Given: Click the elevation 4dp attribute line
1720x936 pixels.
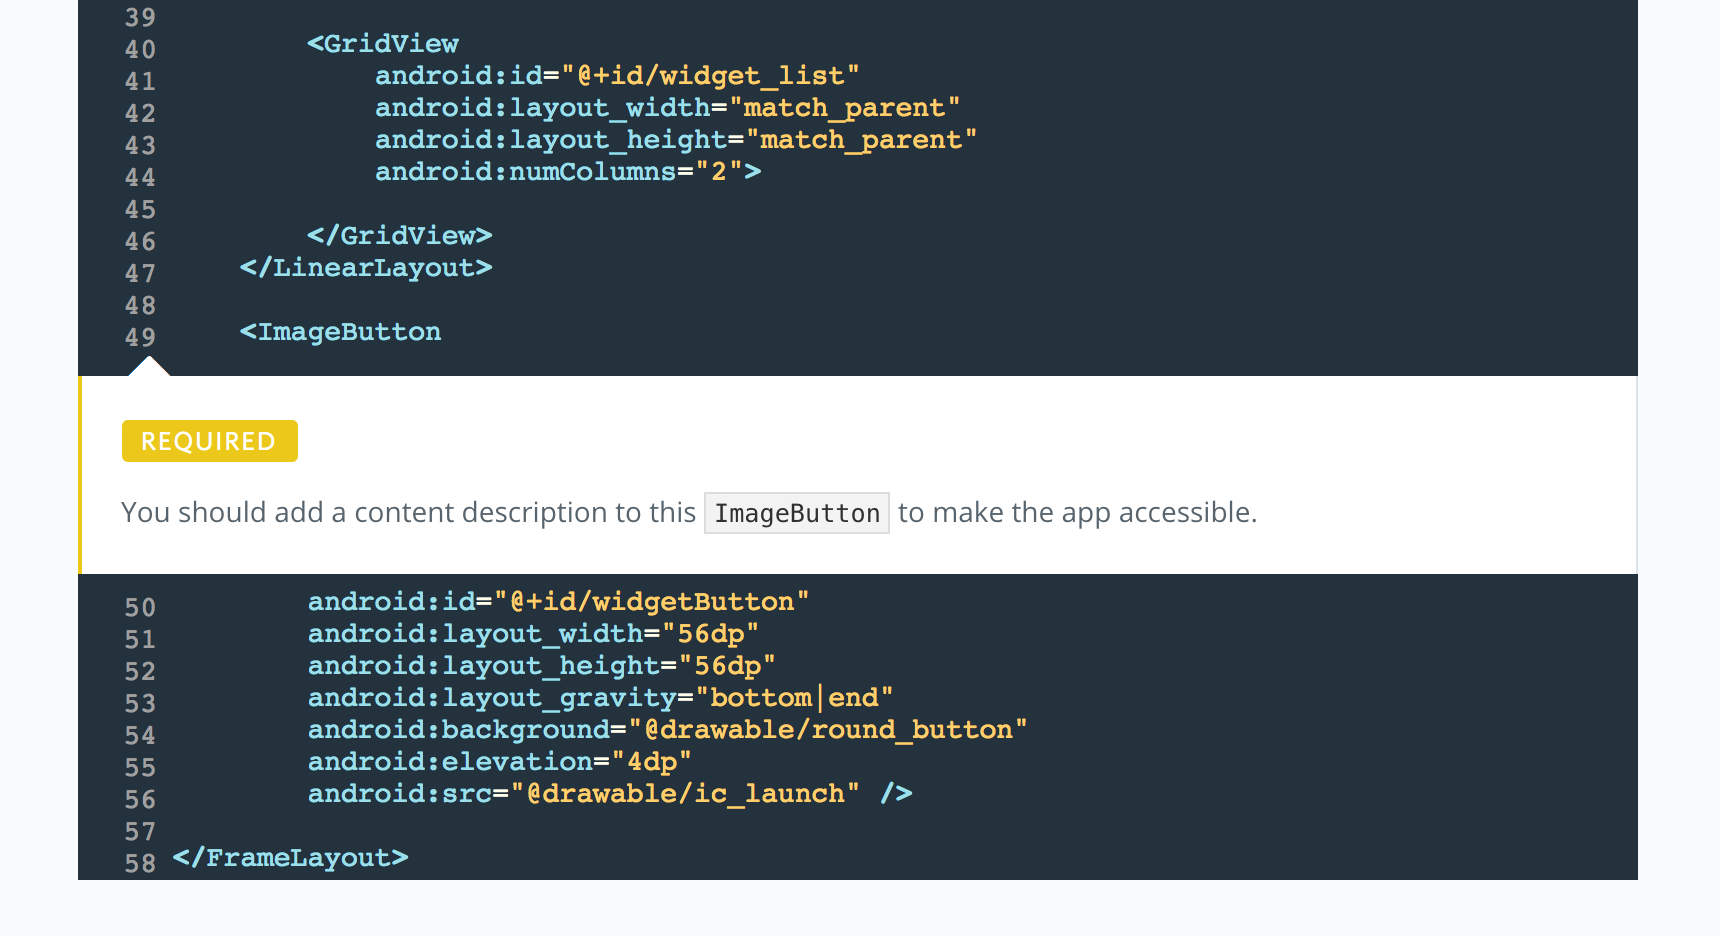Looking at the screenshot, I should [x=499, y=762].
